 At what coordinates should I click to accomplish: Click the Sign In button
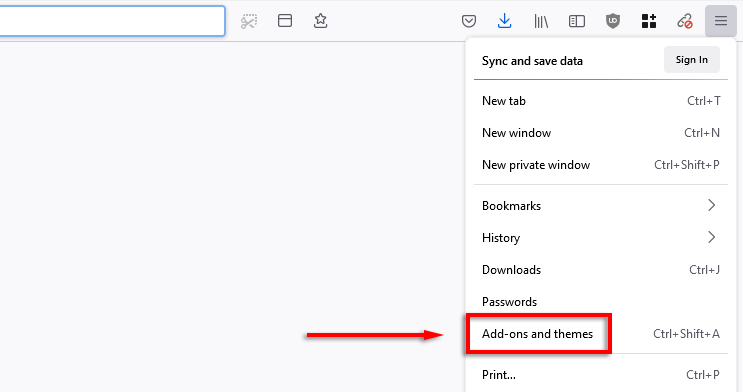(x=692, y=60)
